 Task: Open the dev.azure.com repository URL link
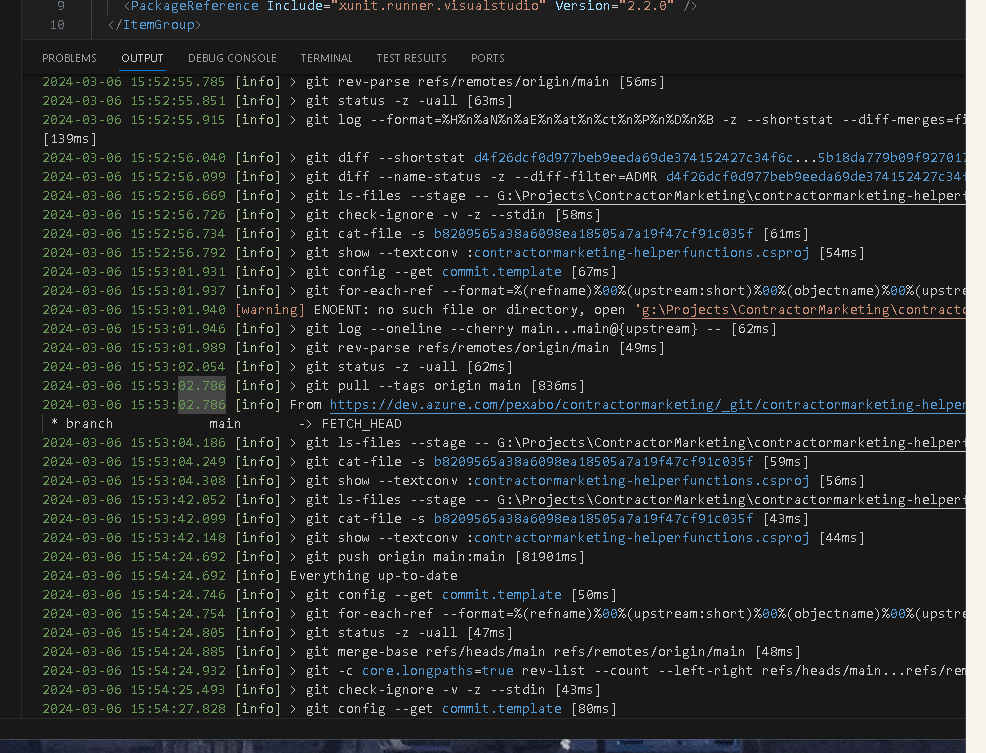pos(647,404)
